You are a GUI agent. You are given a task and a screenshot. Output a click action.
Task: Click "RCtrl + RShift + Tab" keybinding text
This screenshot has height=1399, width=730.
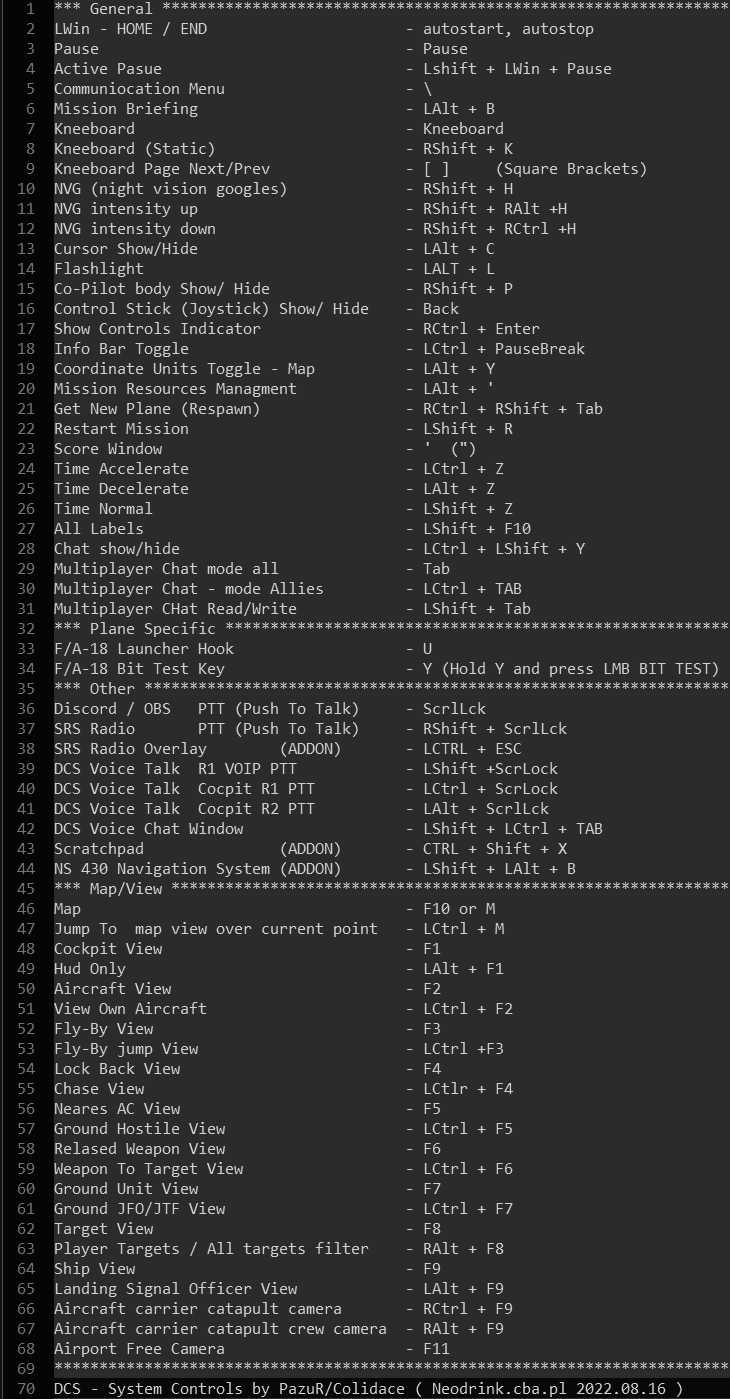pyautogui.click(x=512, y=409)
